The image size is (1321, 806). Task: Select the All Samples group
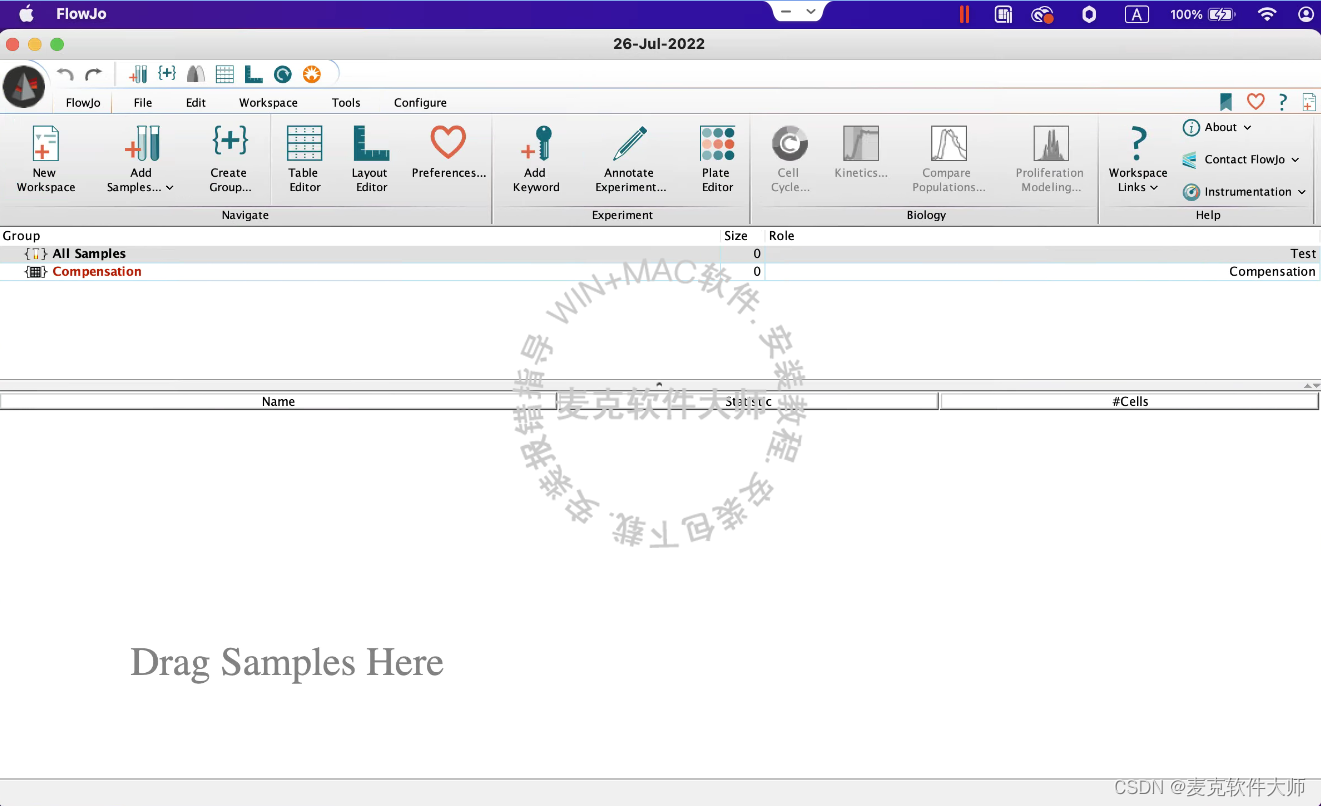89,254
